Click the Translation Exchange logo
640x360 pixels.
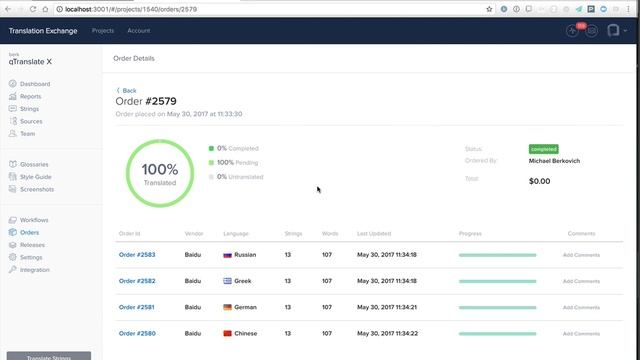(x=43, y=31)
